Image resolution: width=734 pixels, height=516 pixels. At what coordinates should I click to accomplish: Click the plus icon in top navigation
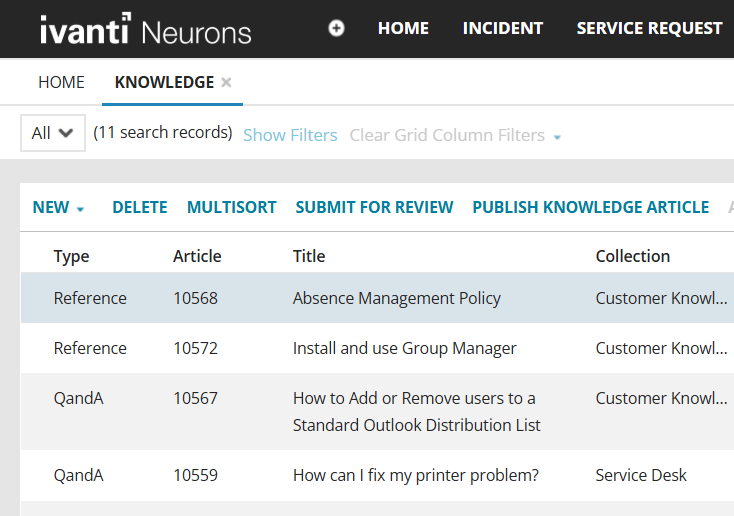(337, 28)
